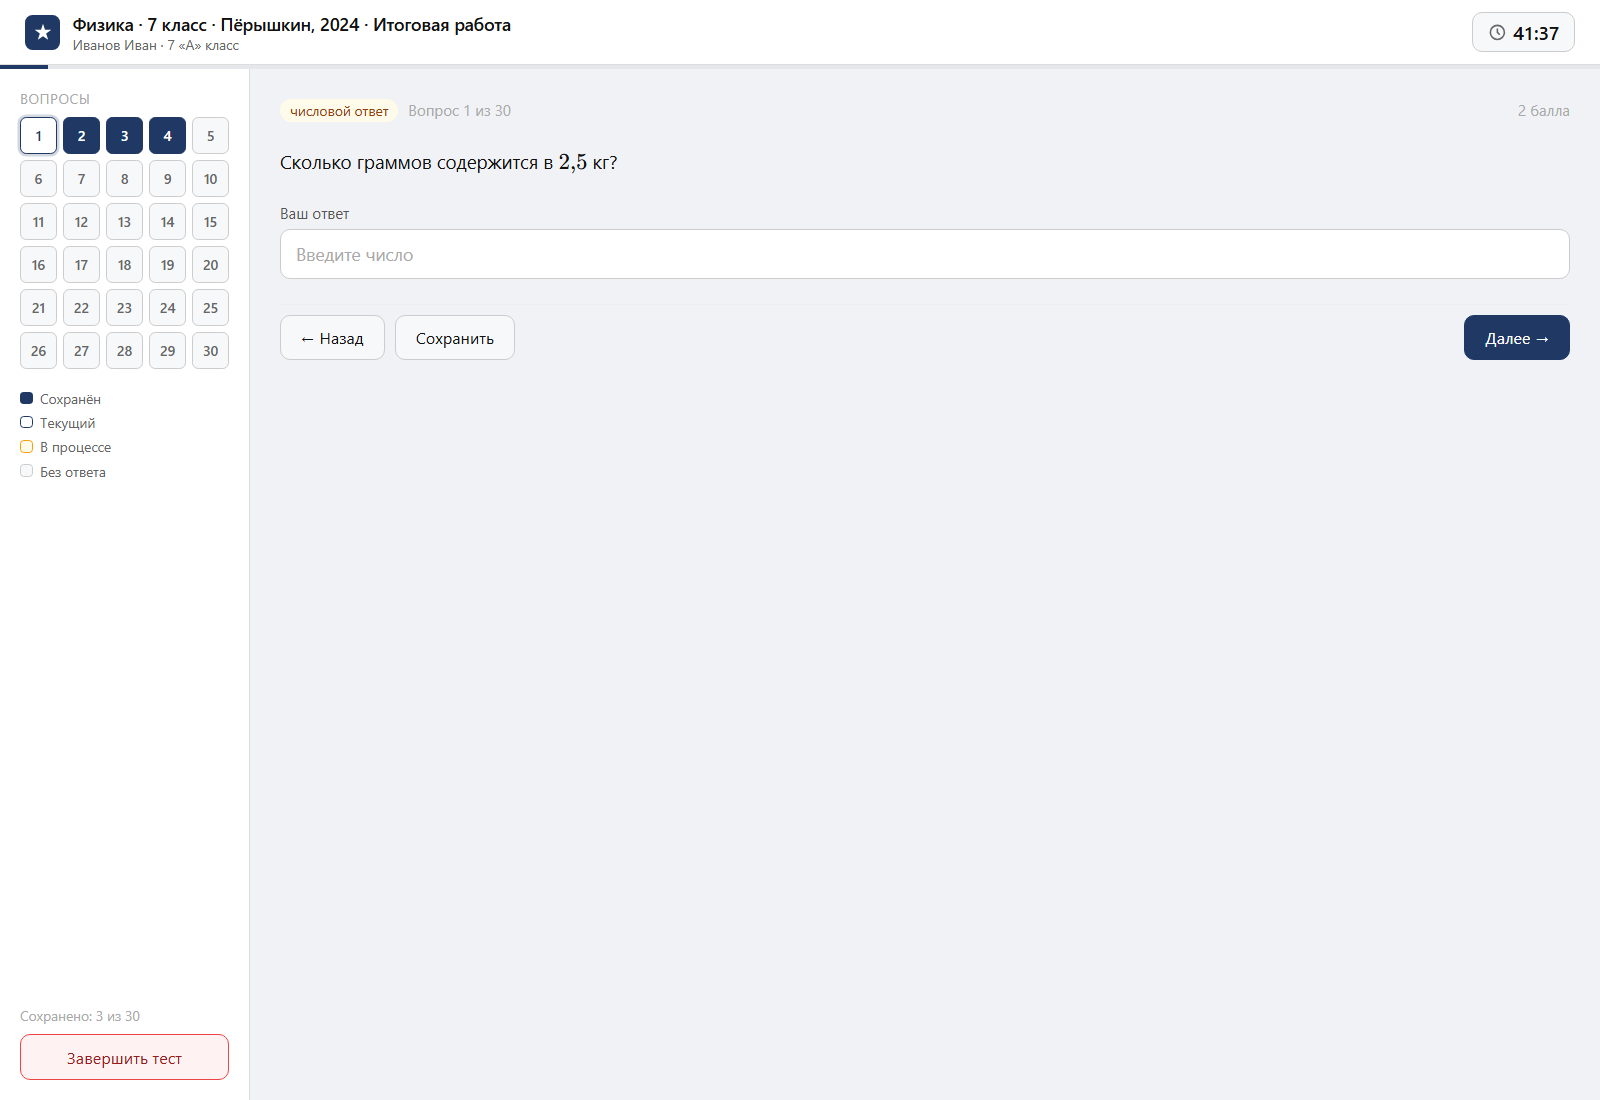Select question 7 in the grid
The height and width of the screenshot is (1100, 1600).
point(81,179)
